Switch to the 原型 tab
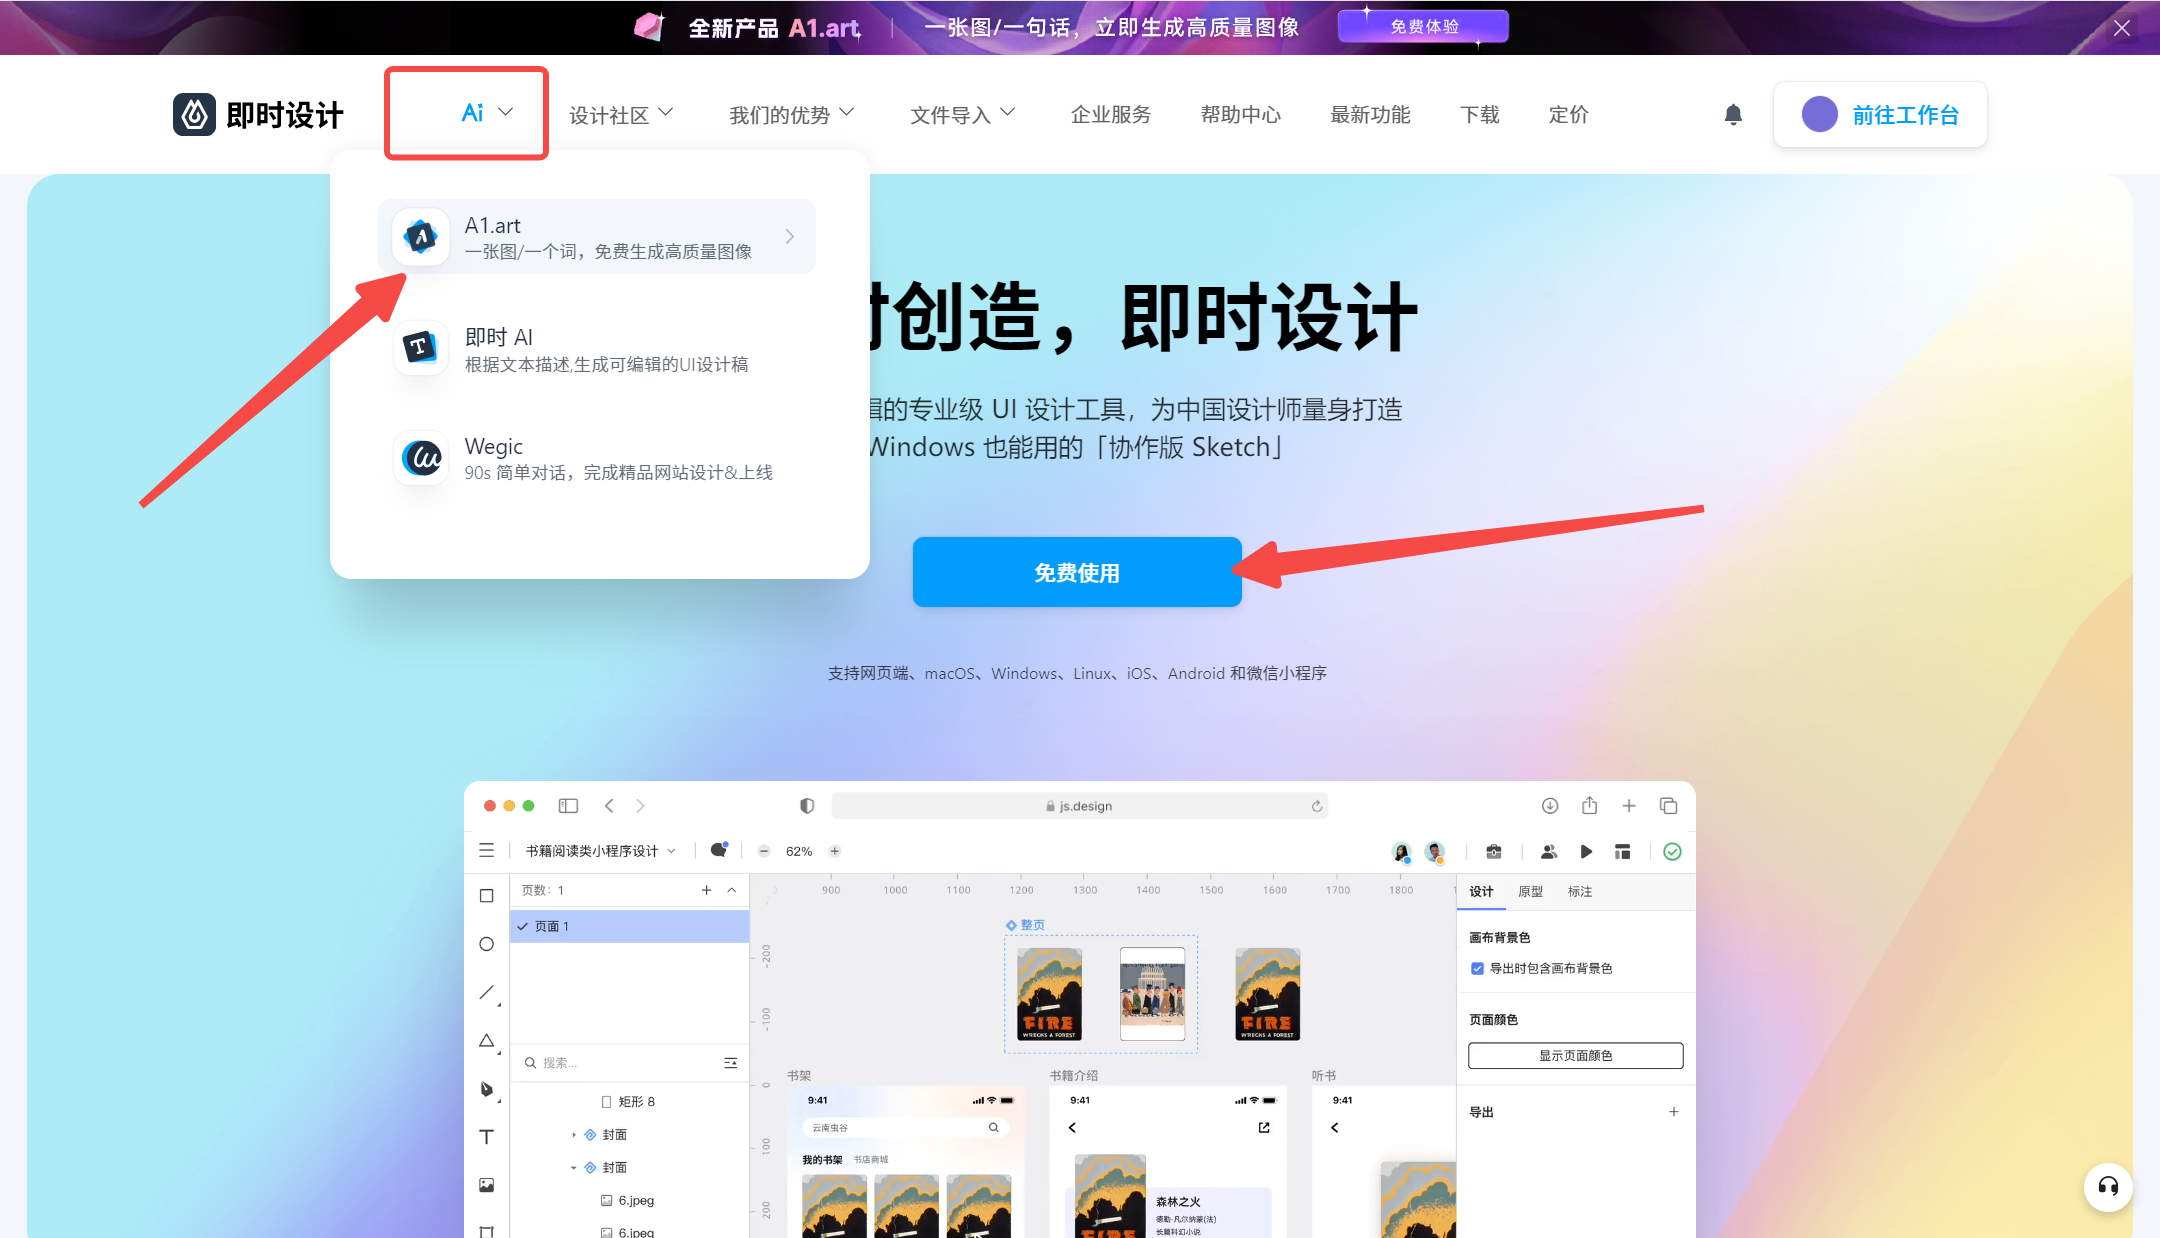Viewport: 2160px width, 1238px height. (x=1531, y=891)
